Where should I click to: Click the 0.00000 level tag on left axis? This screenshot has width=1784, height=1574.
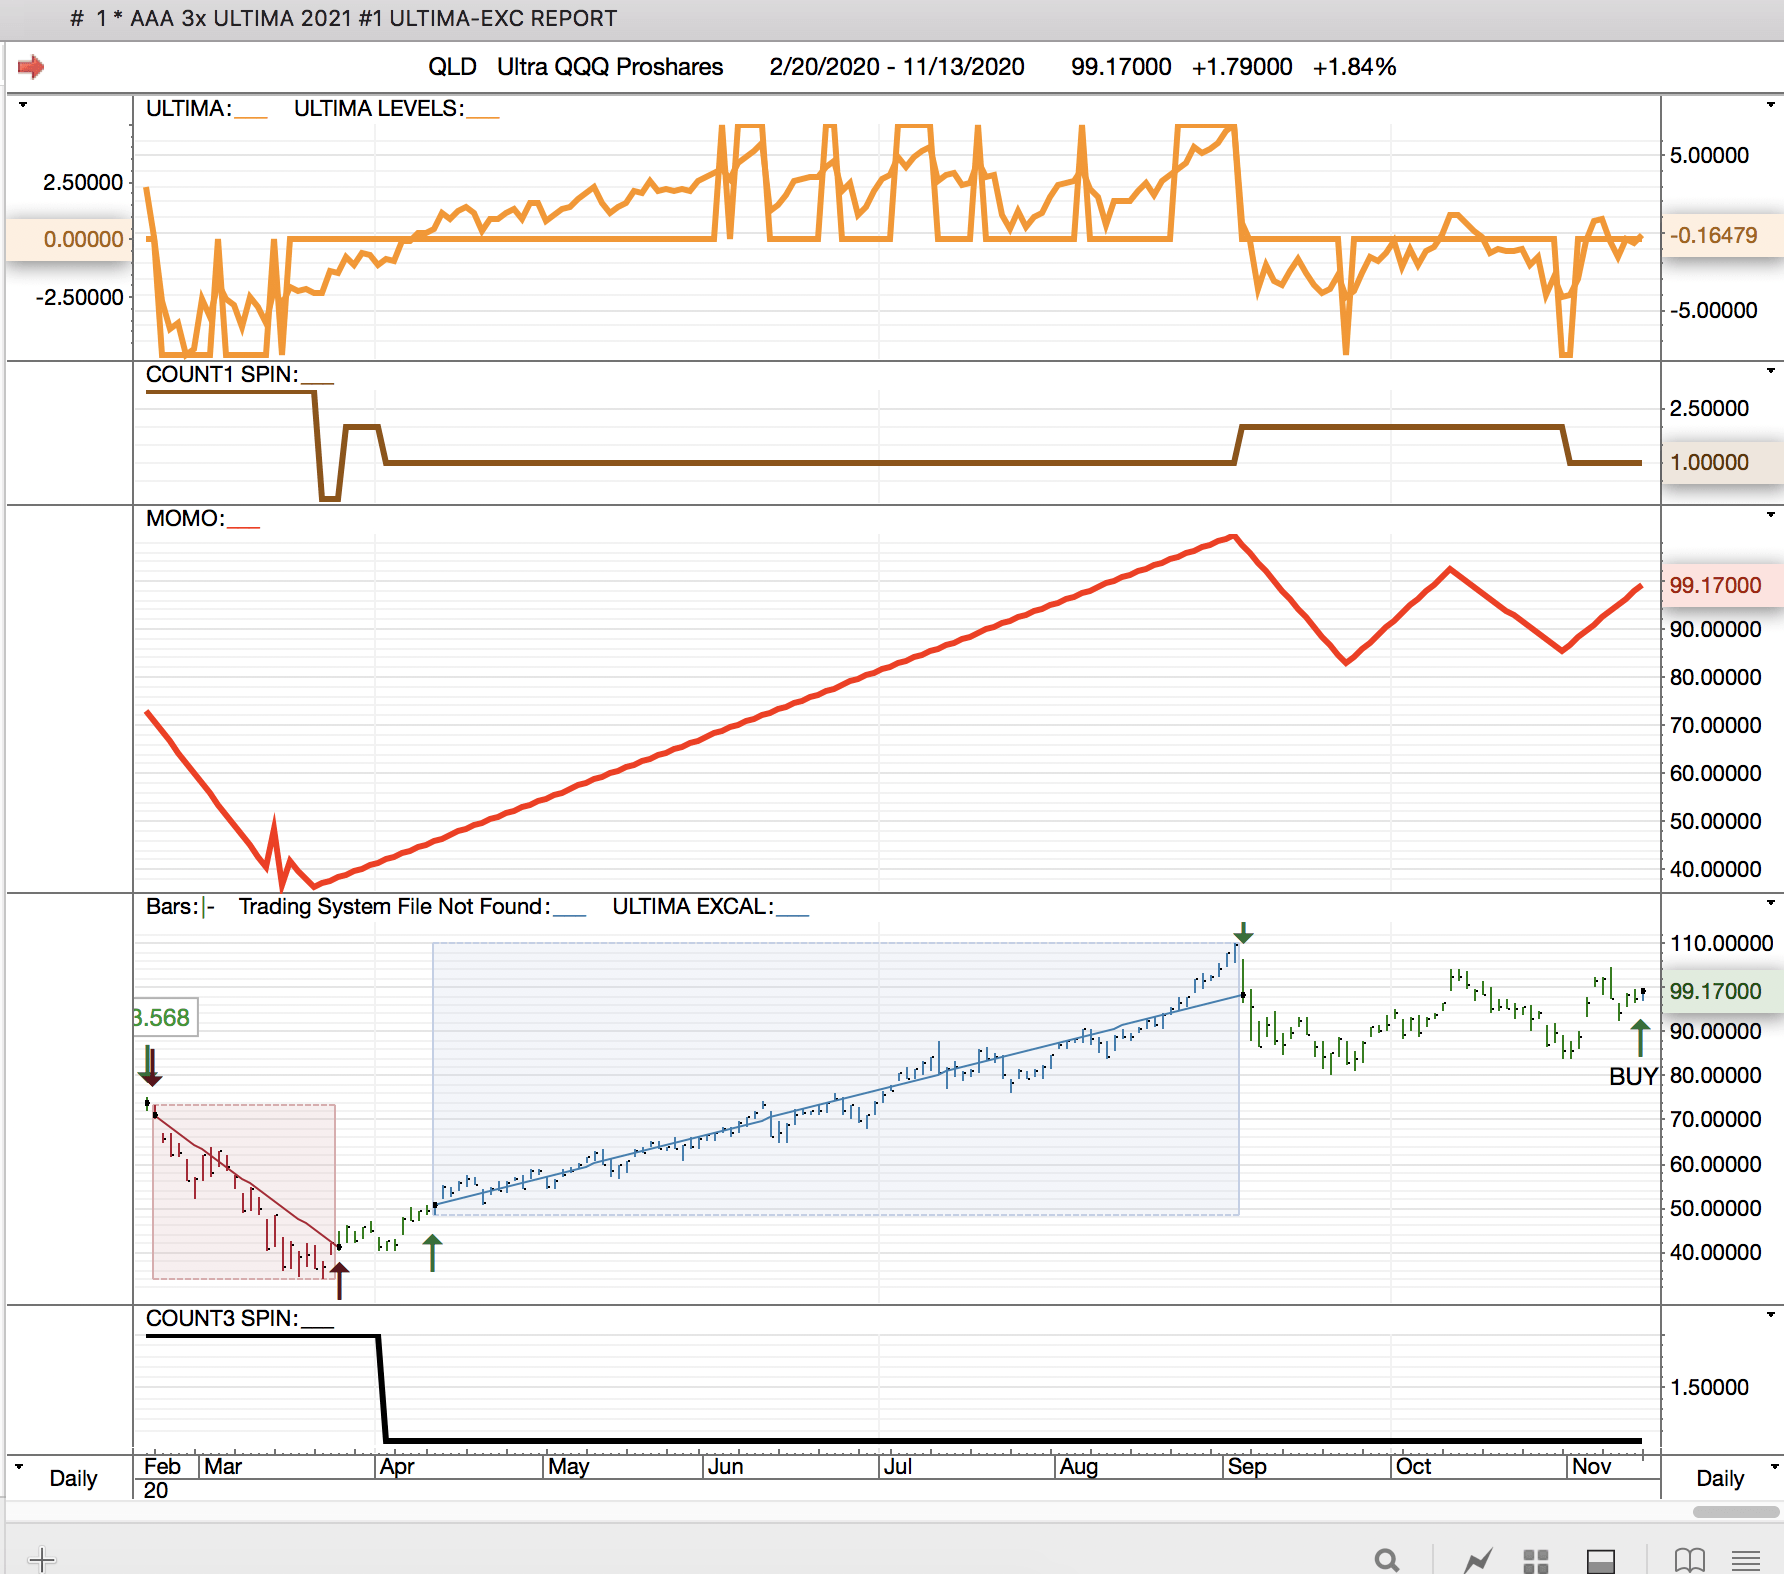pyautogui.click(x=70, y=239)
